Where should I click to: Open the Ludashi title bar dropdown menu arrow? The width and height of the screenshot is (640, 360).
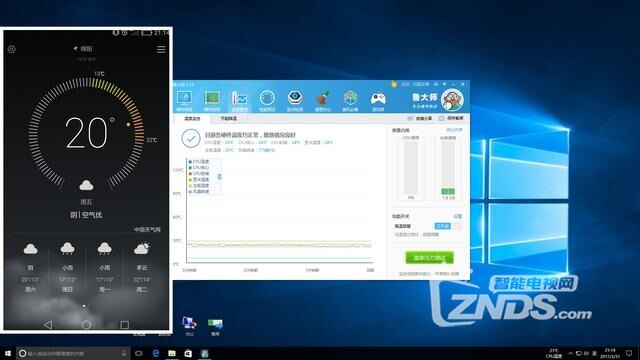[x=444, y=84]
